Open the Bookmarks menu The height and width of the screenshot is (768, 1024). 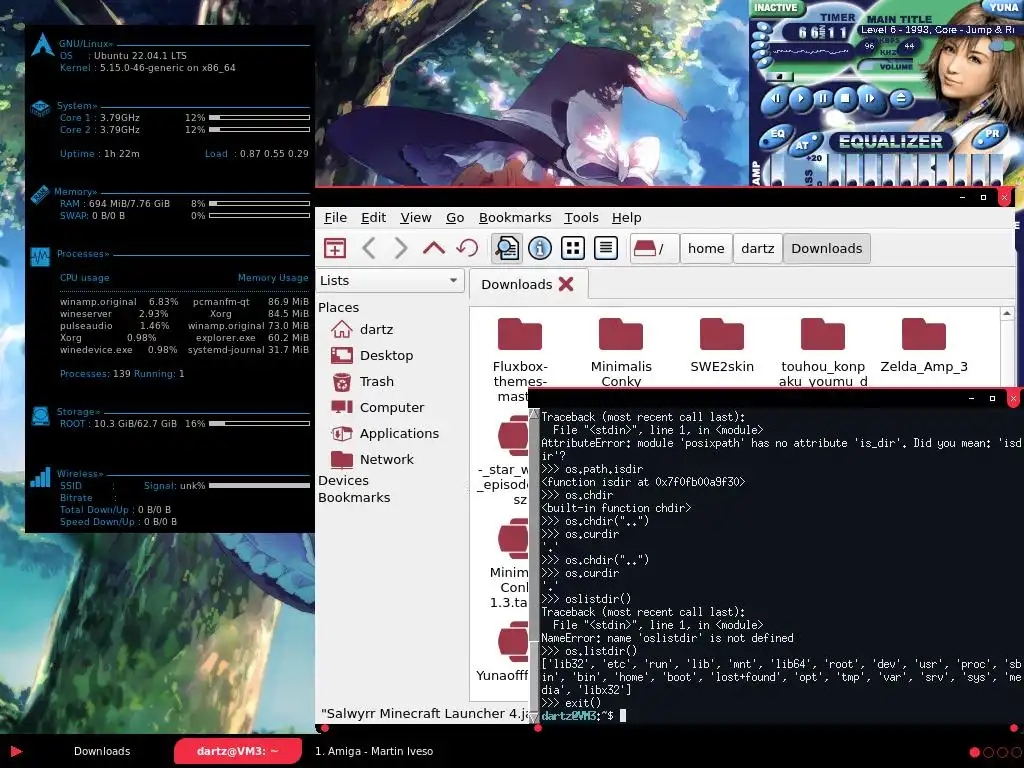click(x=515, y=217)
